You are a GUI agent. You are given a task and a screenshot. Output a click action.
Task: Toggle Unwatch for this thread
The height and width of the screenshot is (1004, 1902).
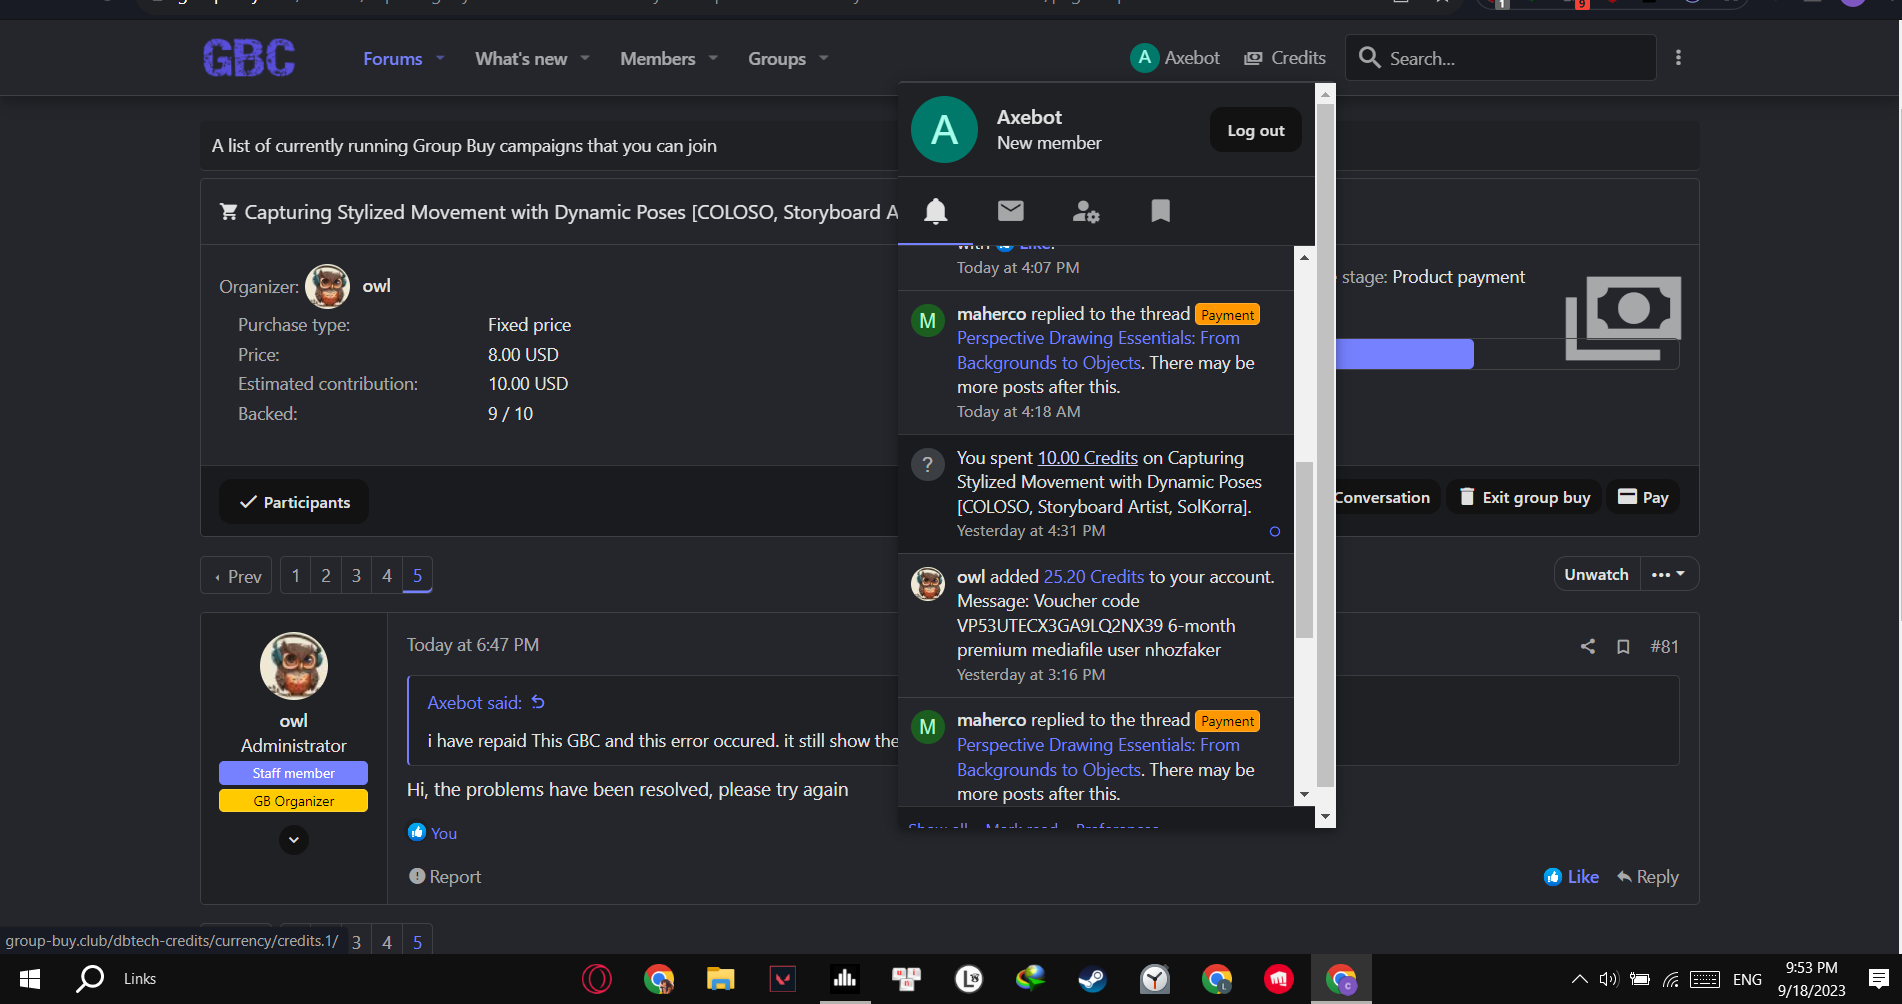click(x=1596, y=574)
